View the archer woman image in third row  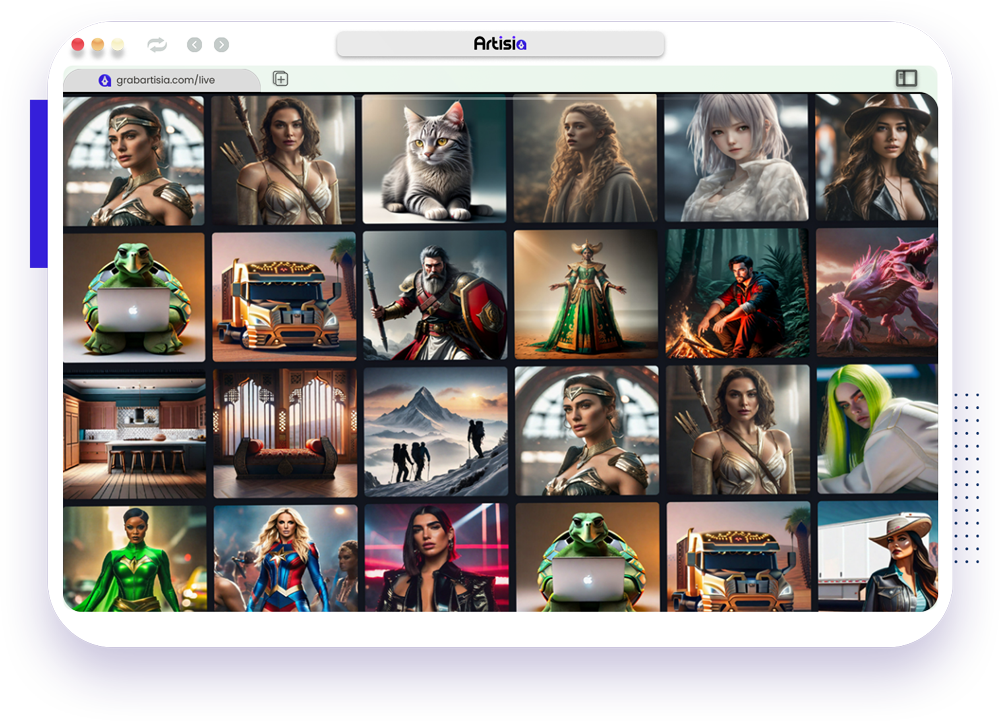pyautogui.click(x=738, y=430)
